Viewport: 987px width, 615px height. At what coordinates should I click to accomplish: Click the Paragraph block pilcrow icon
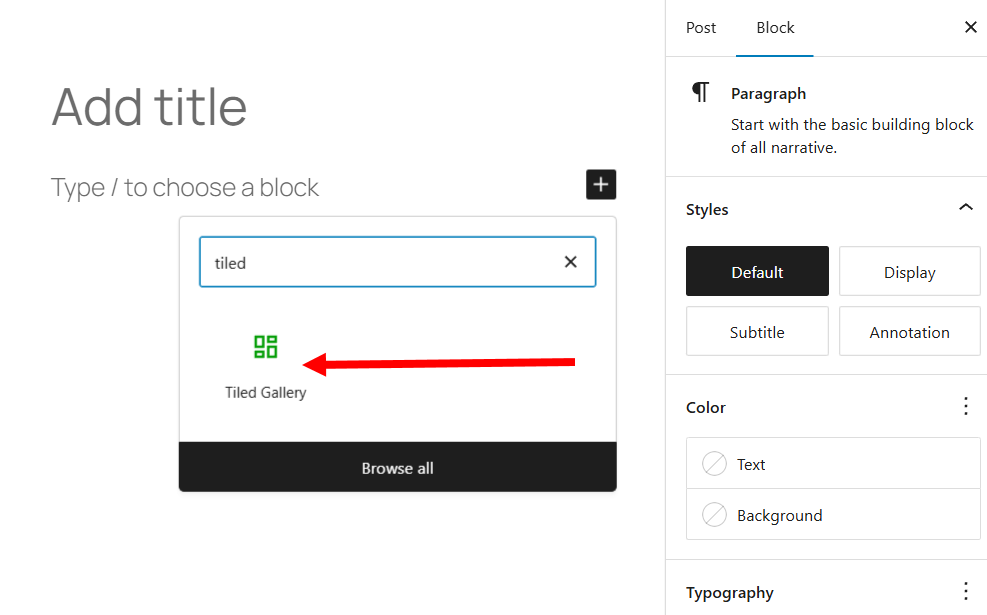(x=701, y=93)
